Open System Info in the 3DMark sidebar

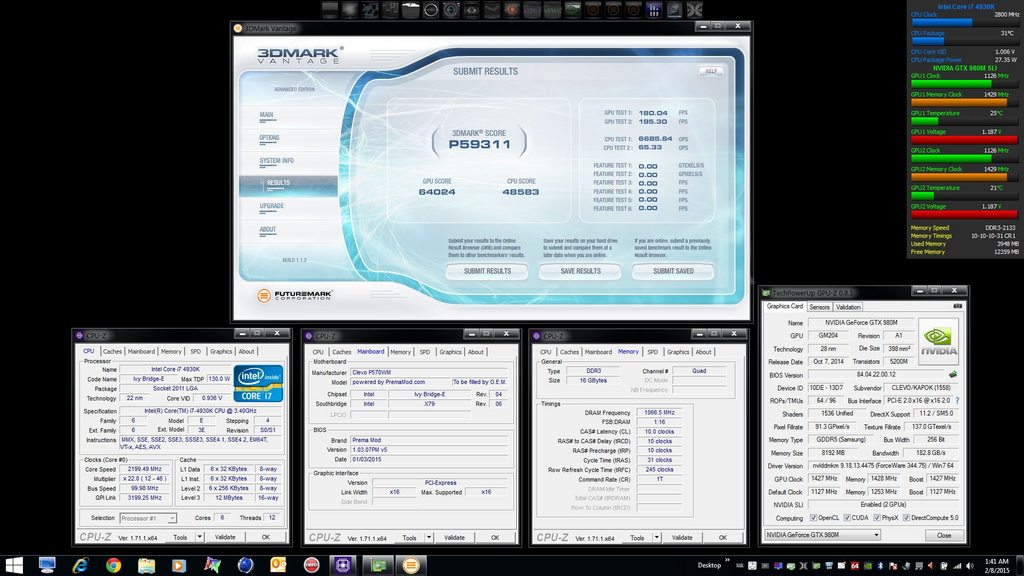coord(276,161)
